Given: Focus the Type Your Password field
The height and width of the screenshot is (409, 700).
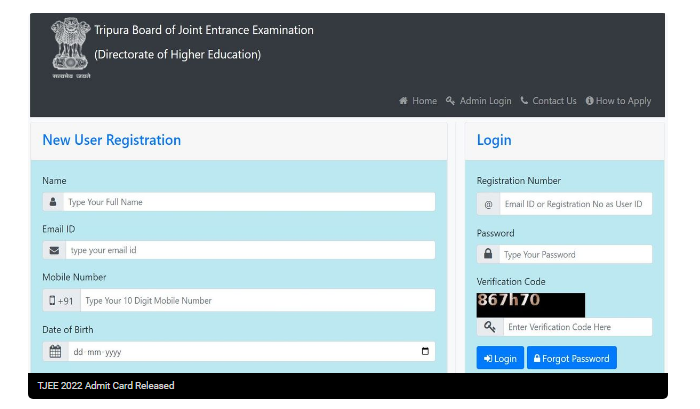Looking at the screenshot, I should click(575, 254).
